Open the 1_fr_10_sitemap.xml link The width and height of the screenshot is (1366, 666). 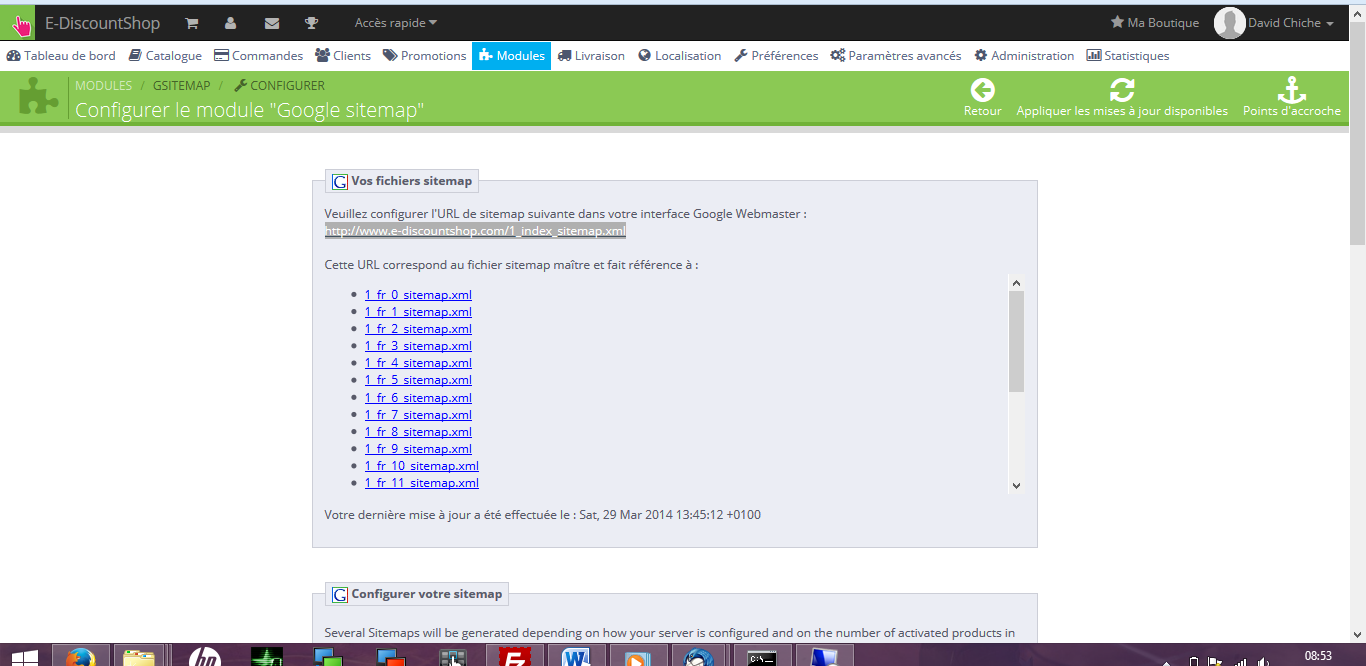click(422, 466)
